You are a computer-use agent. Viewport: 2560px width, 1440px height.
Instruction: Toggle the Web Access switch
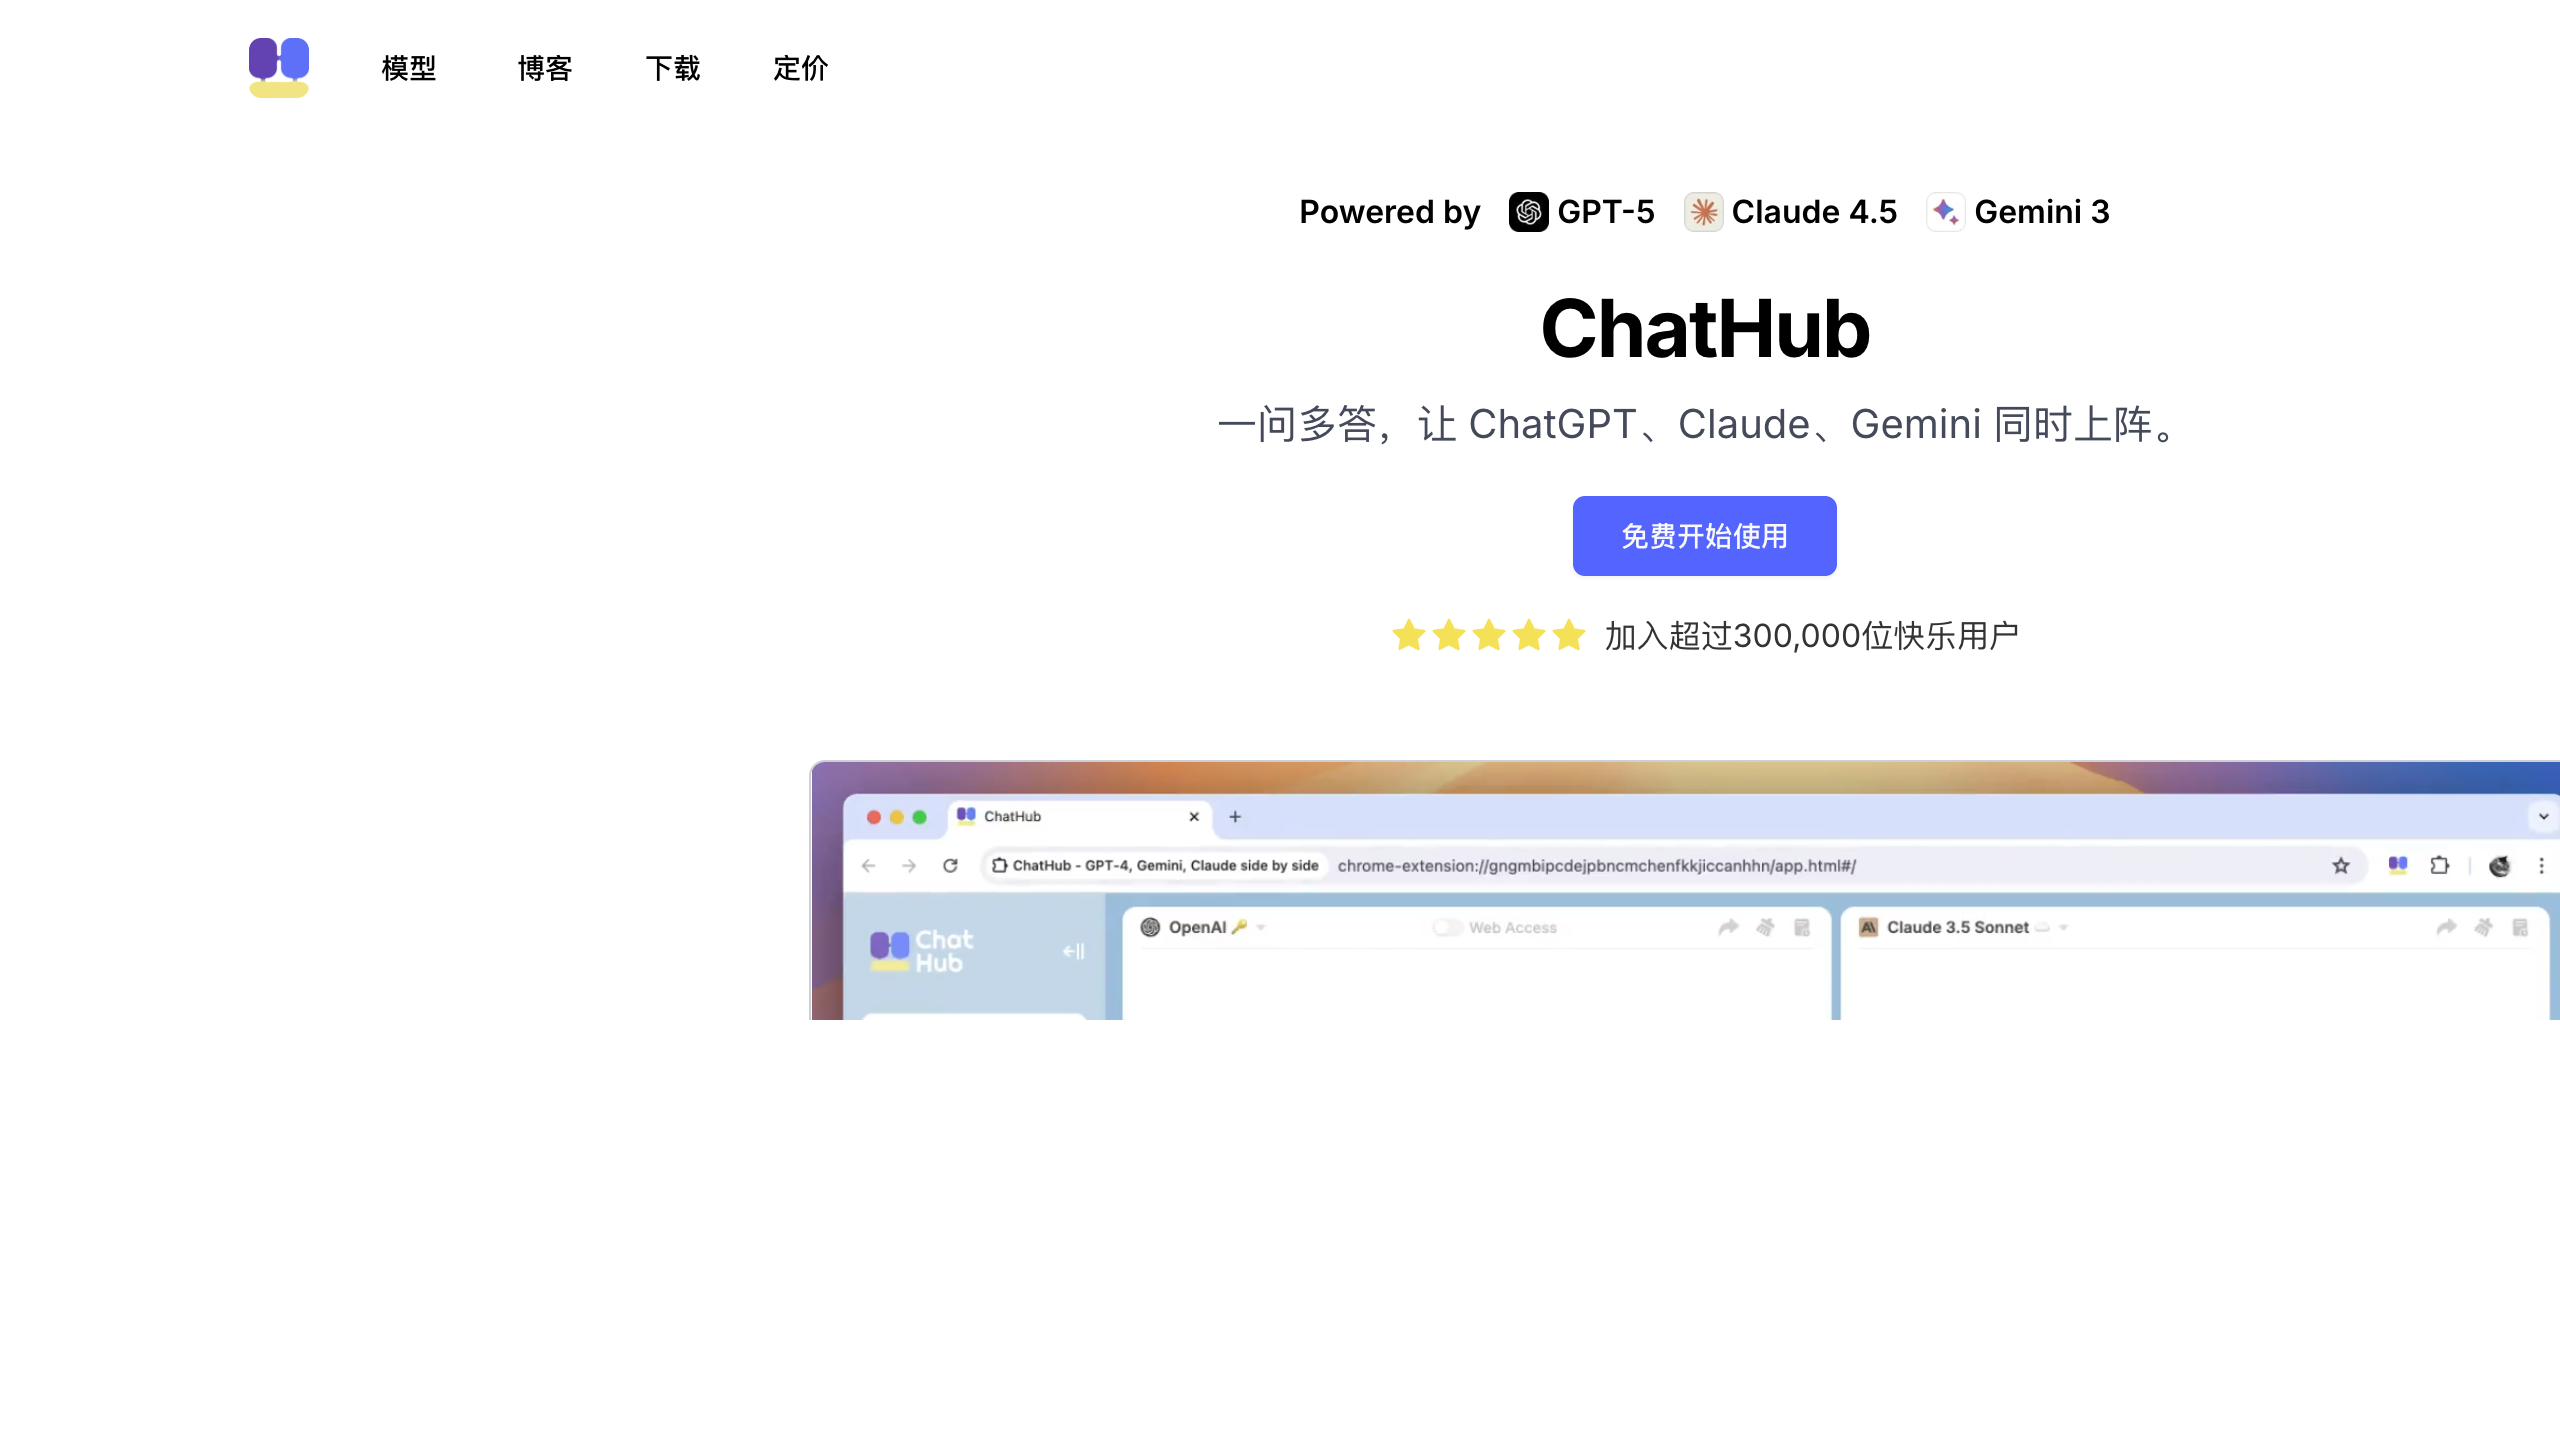pos(1447,927)
